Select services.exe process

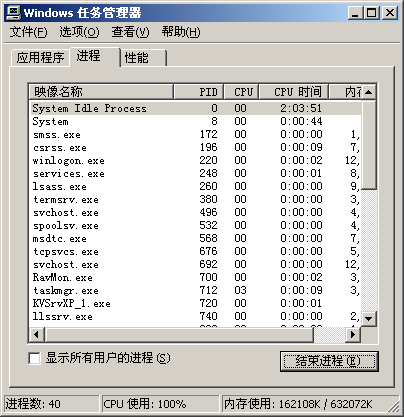(195, 173)
